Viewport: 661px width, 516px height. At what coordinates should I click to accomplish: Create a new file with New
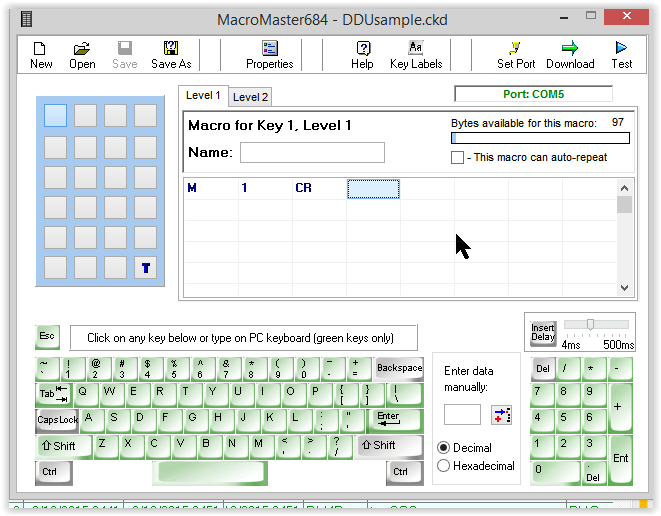point(40,55)
